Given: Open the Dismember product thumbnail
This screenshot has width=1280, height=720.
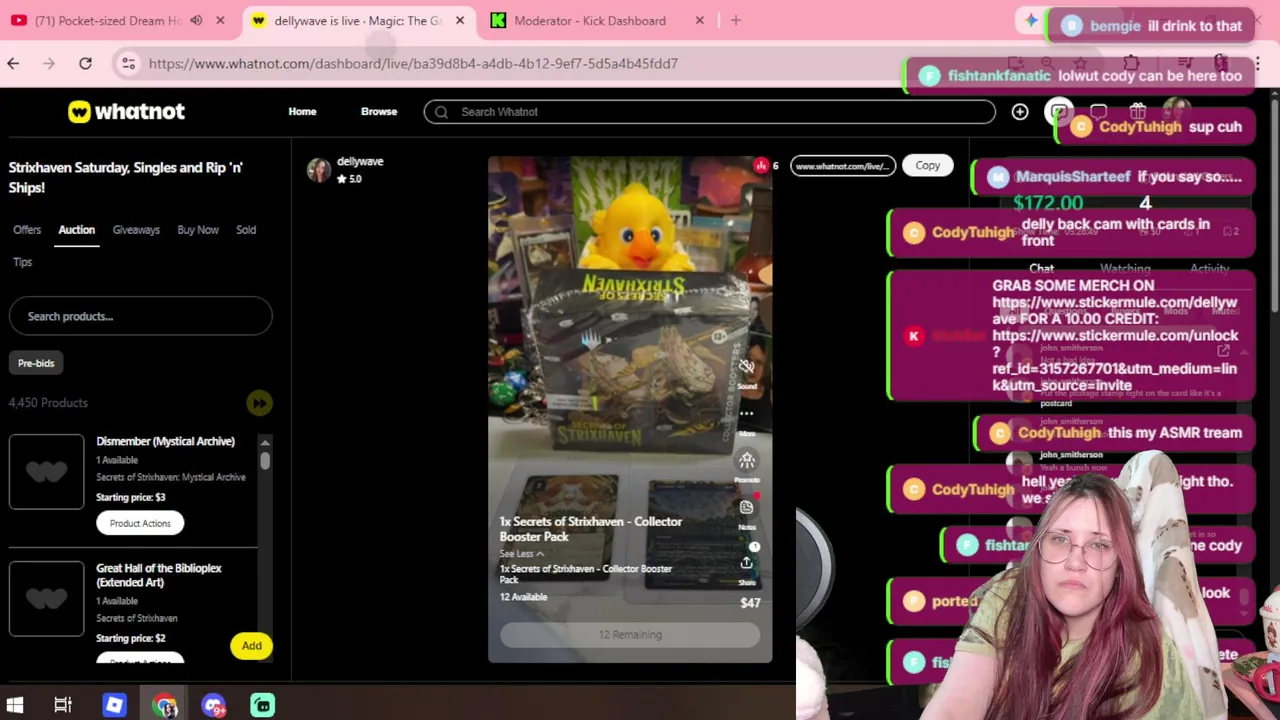Looking at the screenshot, I should (46, 472).
